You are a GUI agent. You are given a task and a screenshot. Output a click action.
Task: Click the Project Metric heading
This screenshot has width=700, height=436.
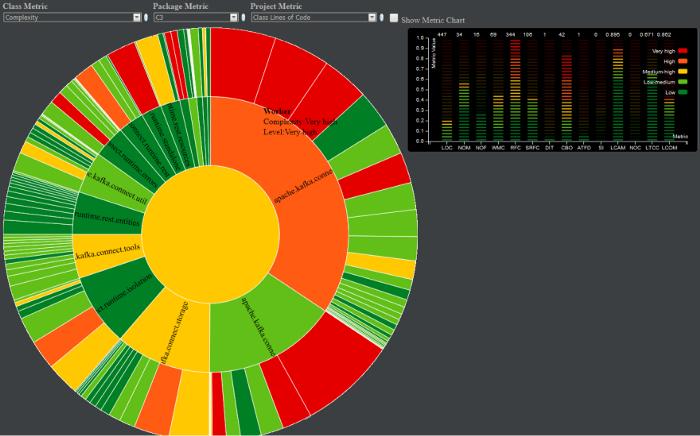[276, 6]
